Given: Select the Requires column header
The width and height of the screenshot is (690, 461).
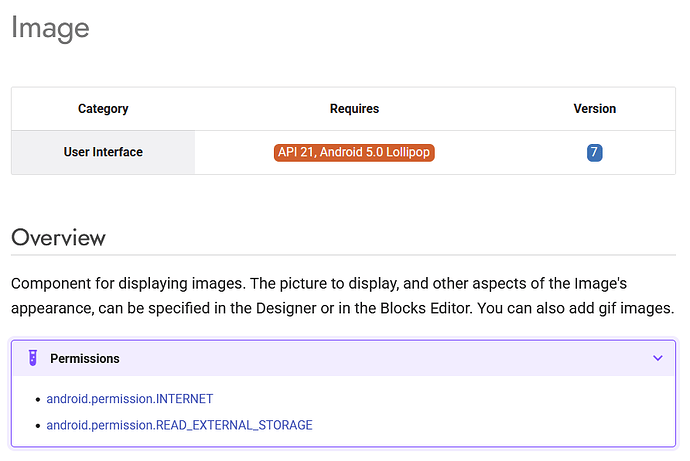Looking at the screenshot, I should [354, 109].
